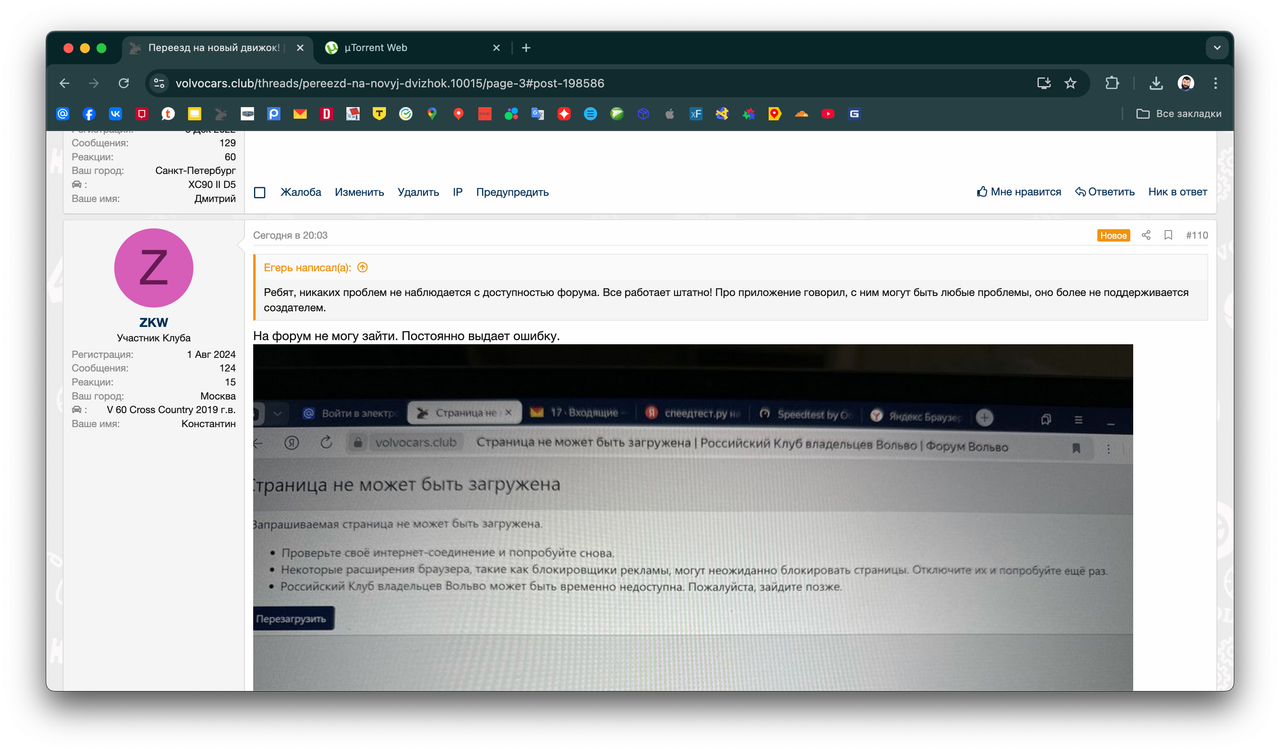
Task: Click the Сегодня в 20:03 timestamp
Action: pyautogui.click(x=290, y=235)
